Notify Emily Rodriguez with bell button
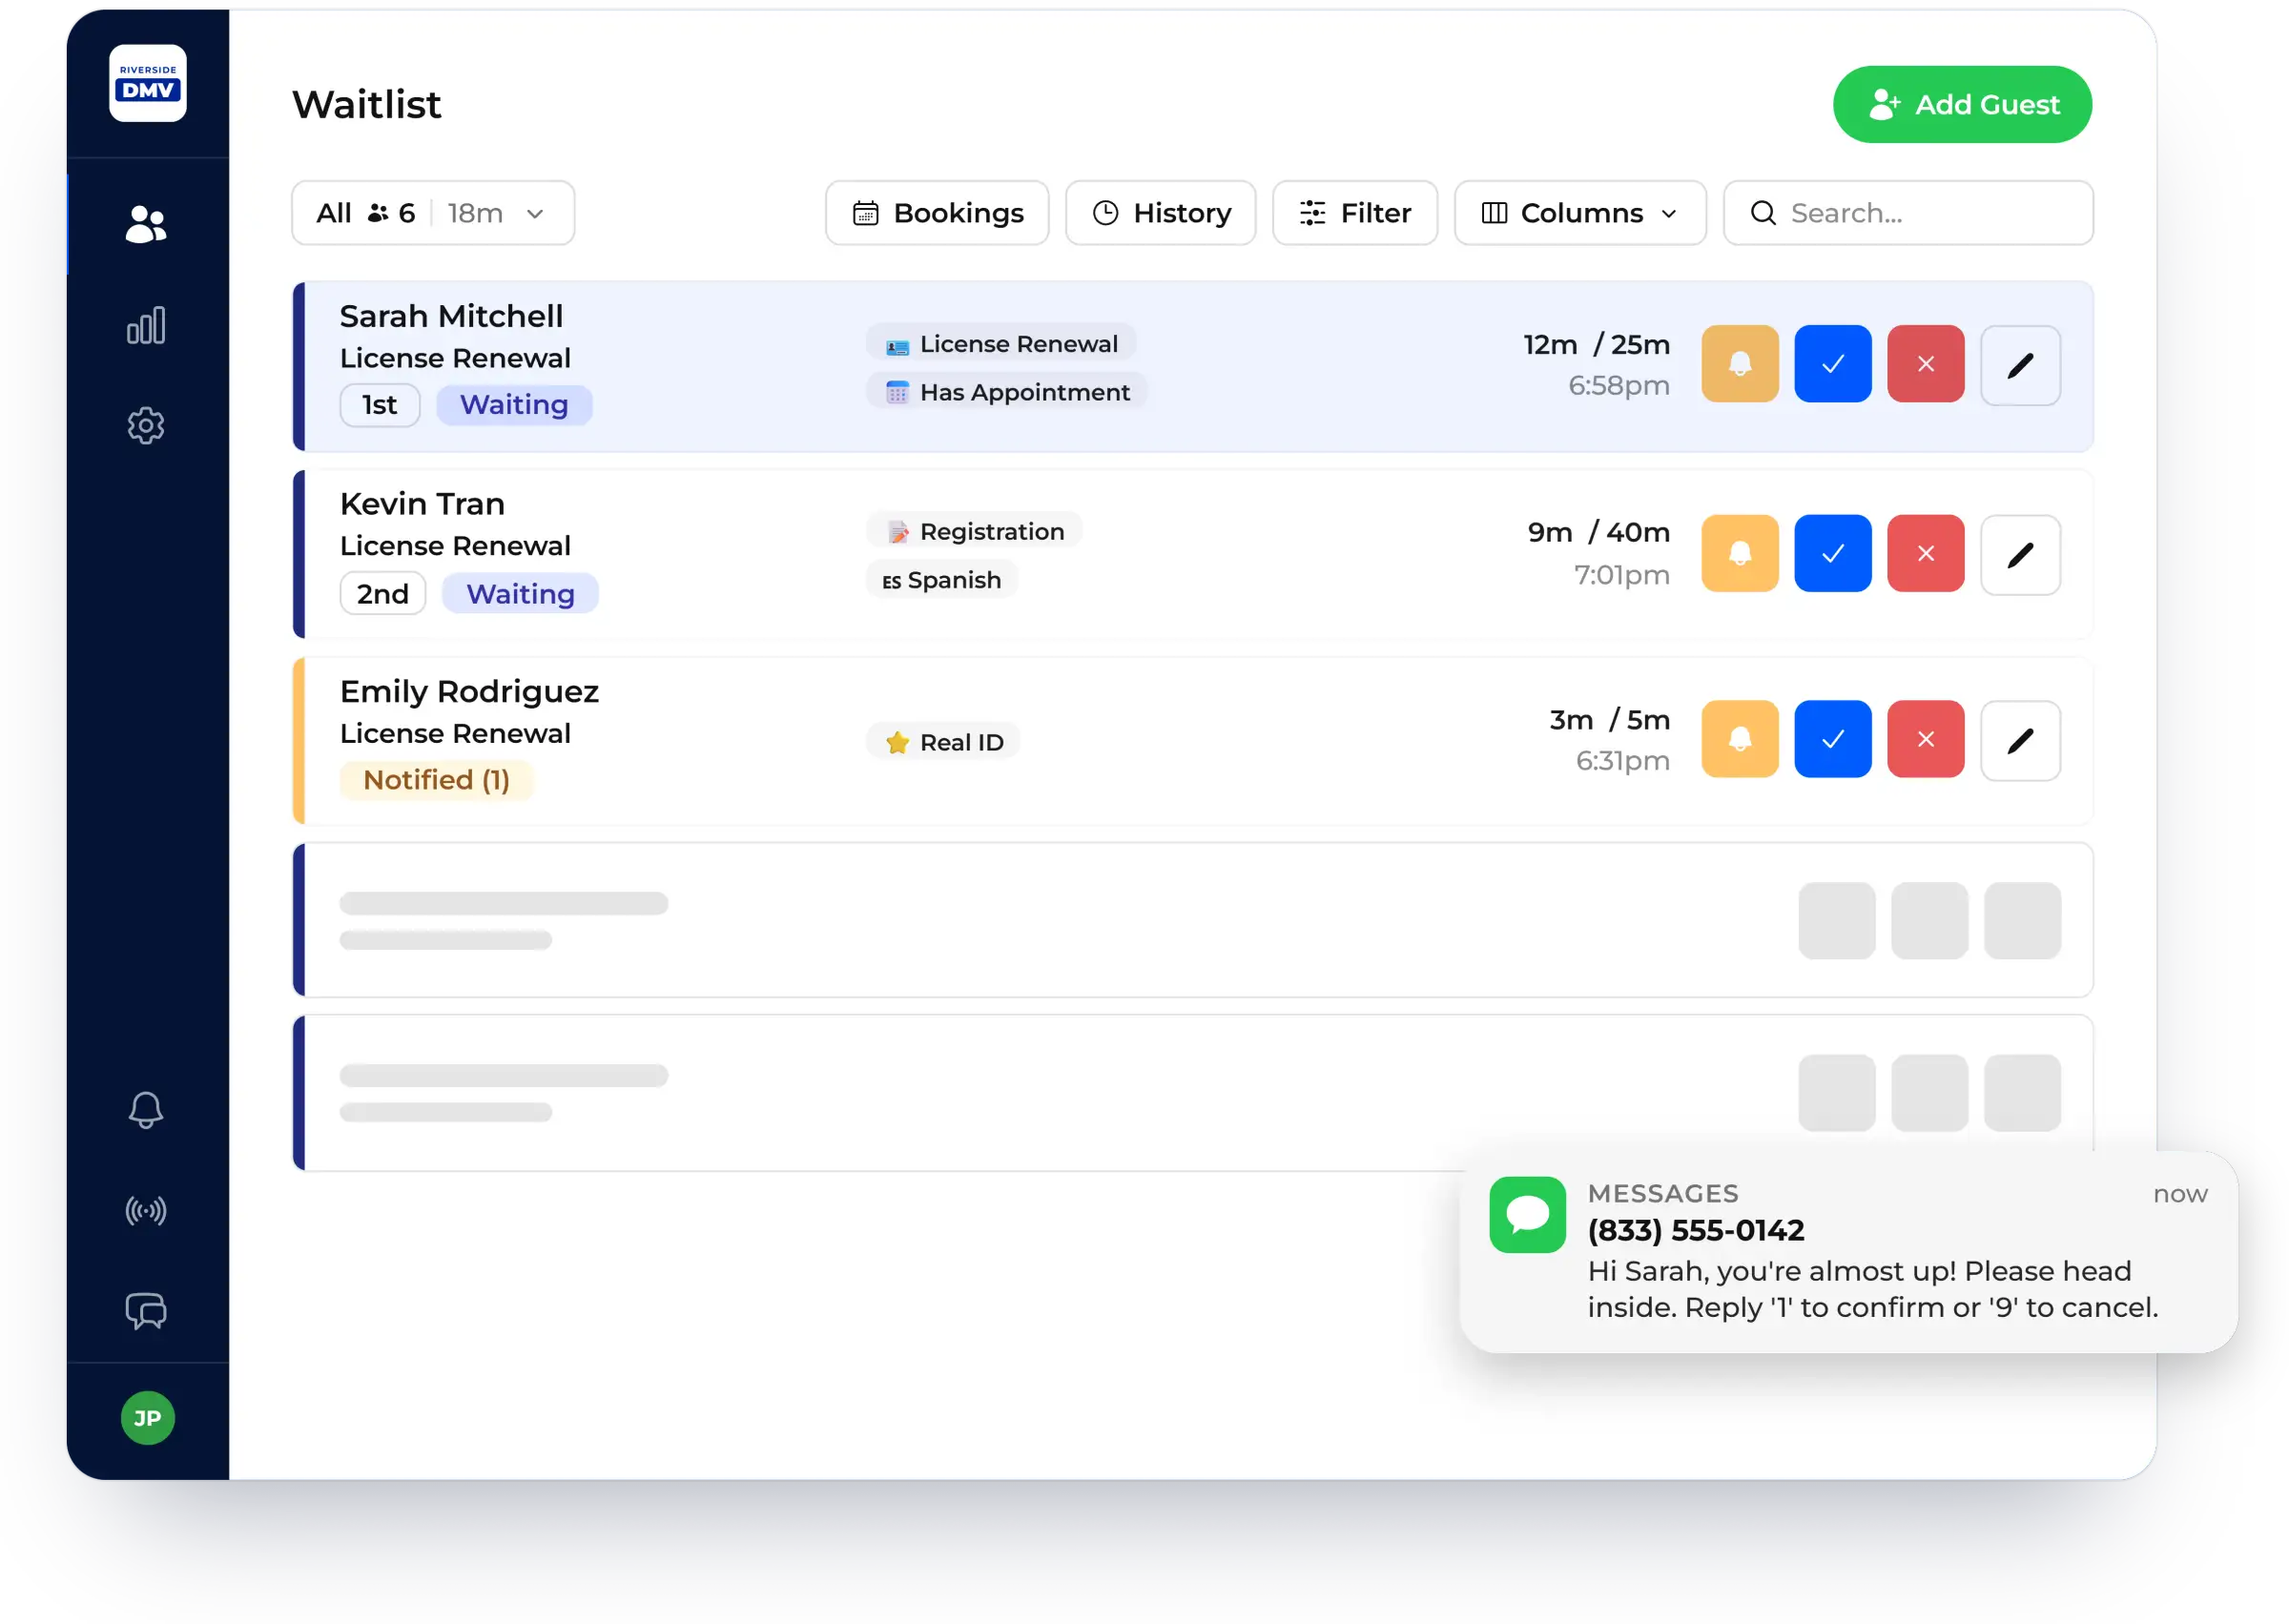 click(x=1740, y=739)
